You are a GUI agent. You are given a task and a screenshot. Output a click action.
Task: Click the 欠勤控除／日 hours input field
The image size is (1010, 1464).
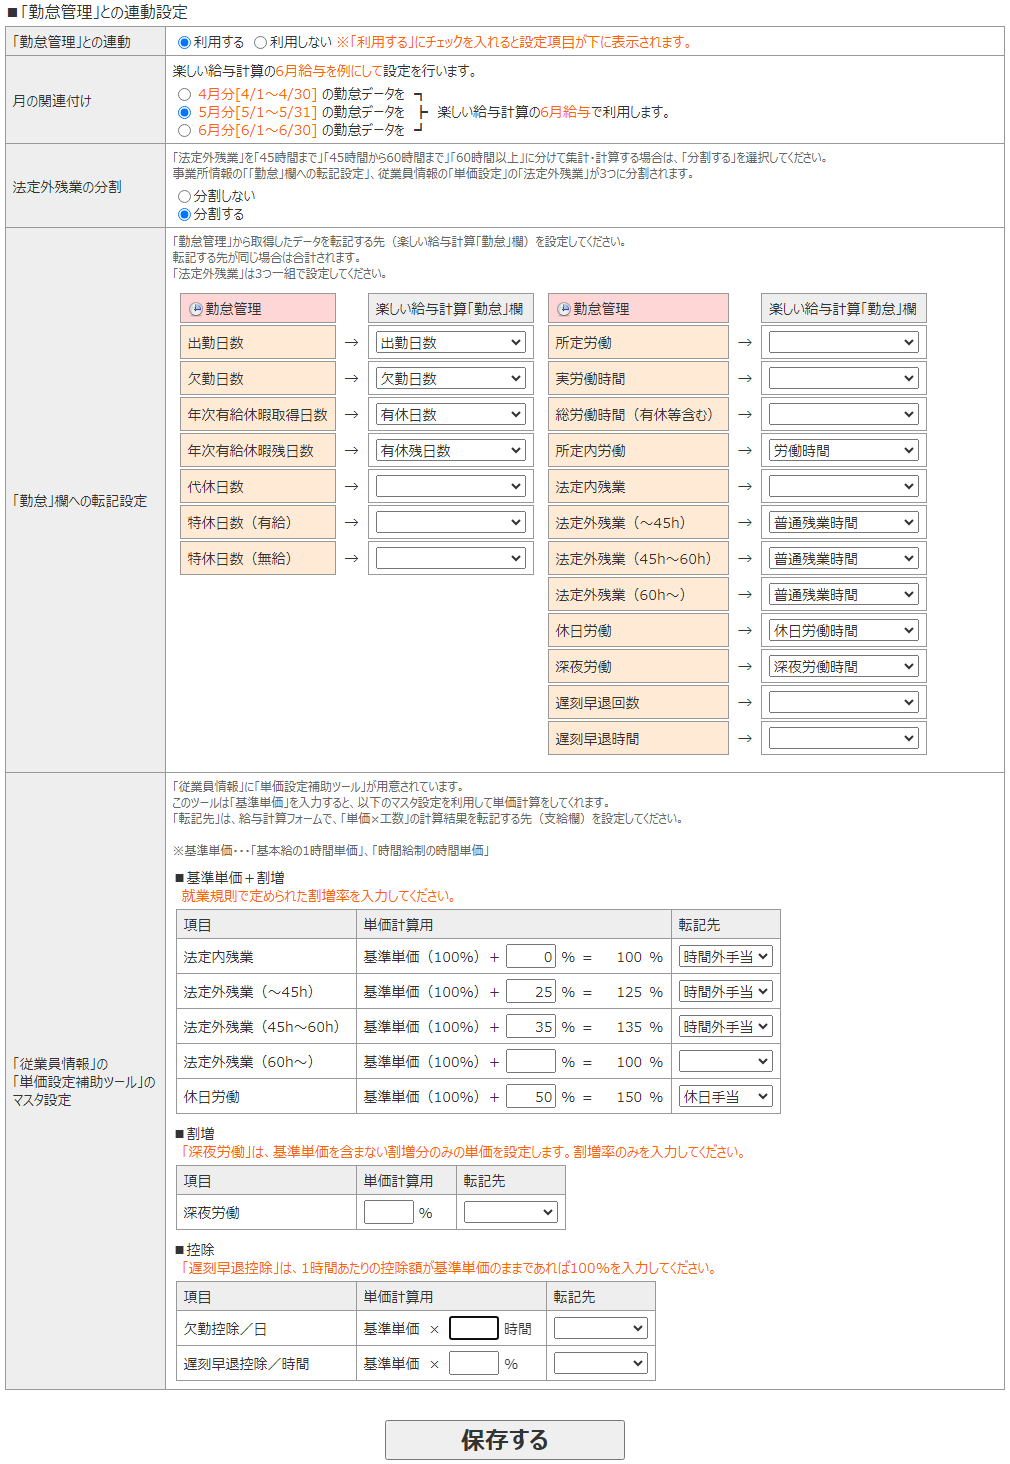[473, 1328]
